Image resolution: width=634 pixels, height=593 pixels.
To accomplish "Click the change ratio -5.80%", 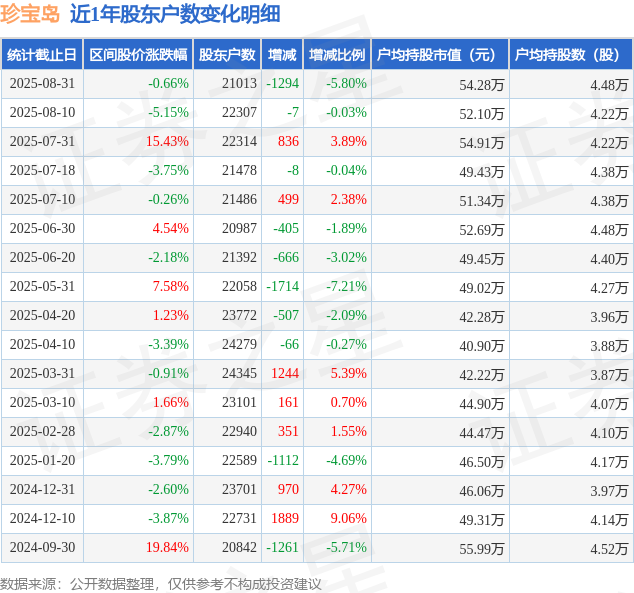I will point(347,84).
